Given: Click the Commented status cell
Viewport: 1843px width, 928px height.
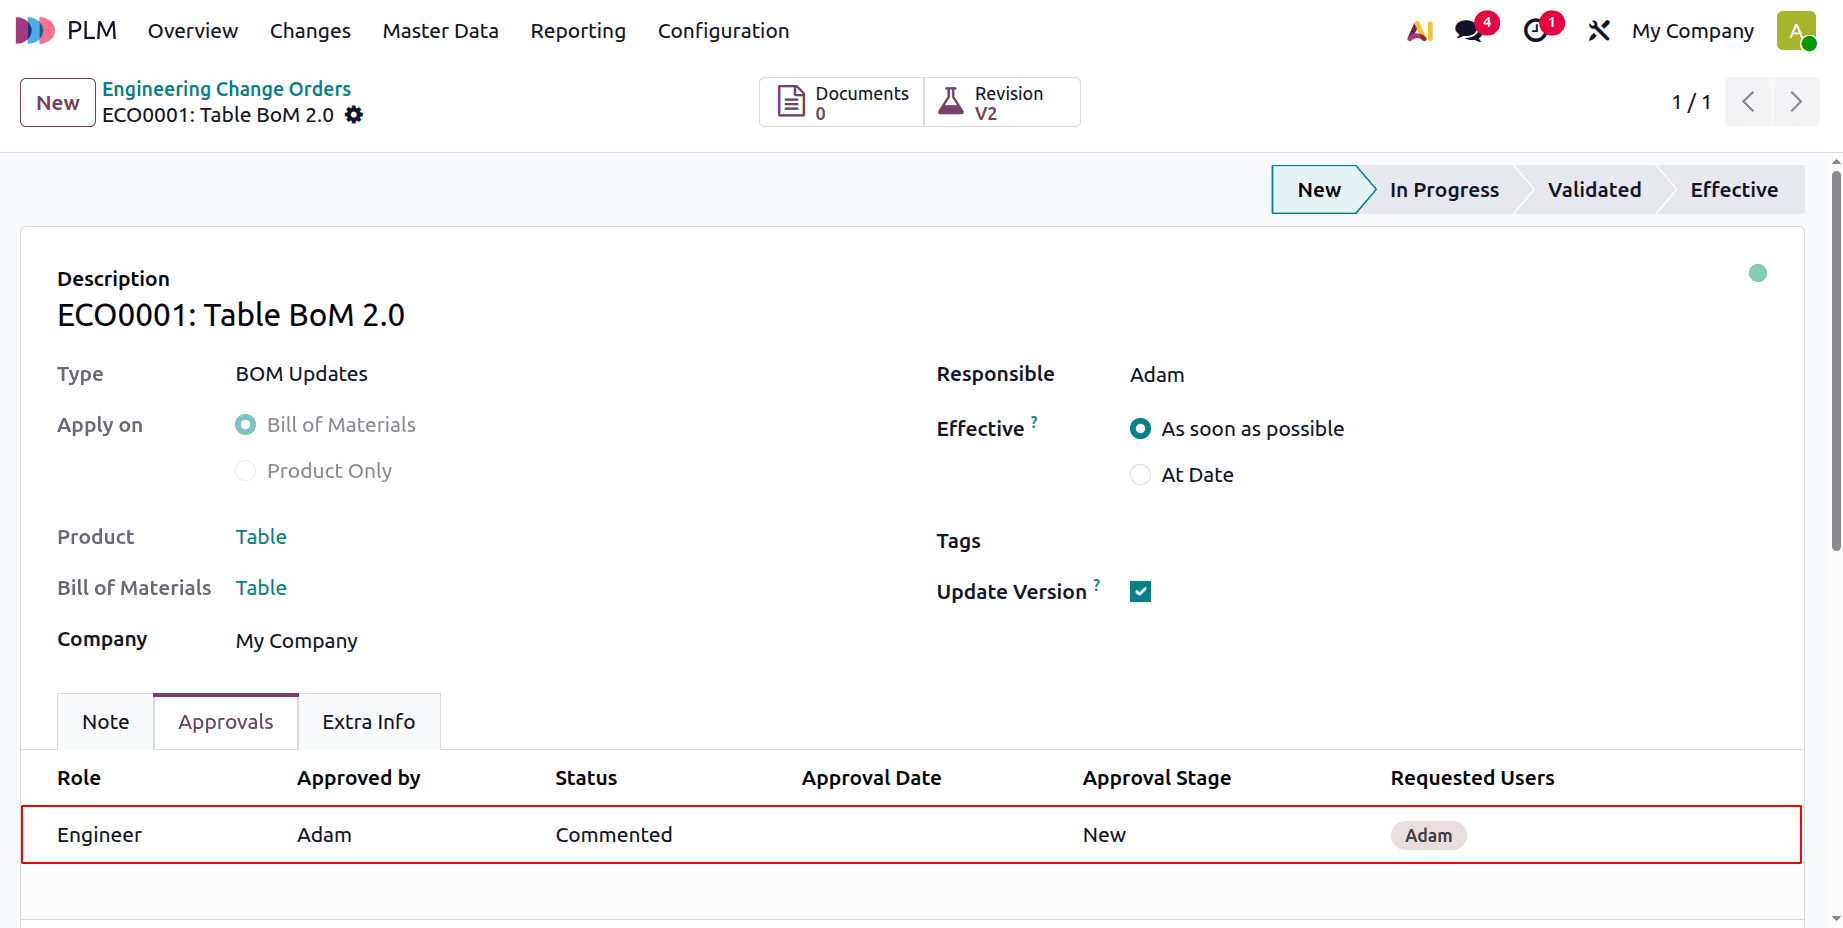Looking at the screenshot, I should click(x=614, y=835).
